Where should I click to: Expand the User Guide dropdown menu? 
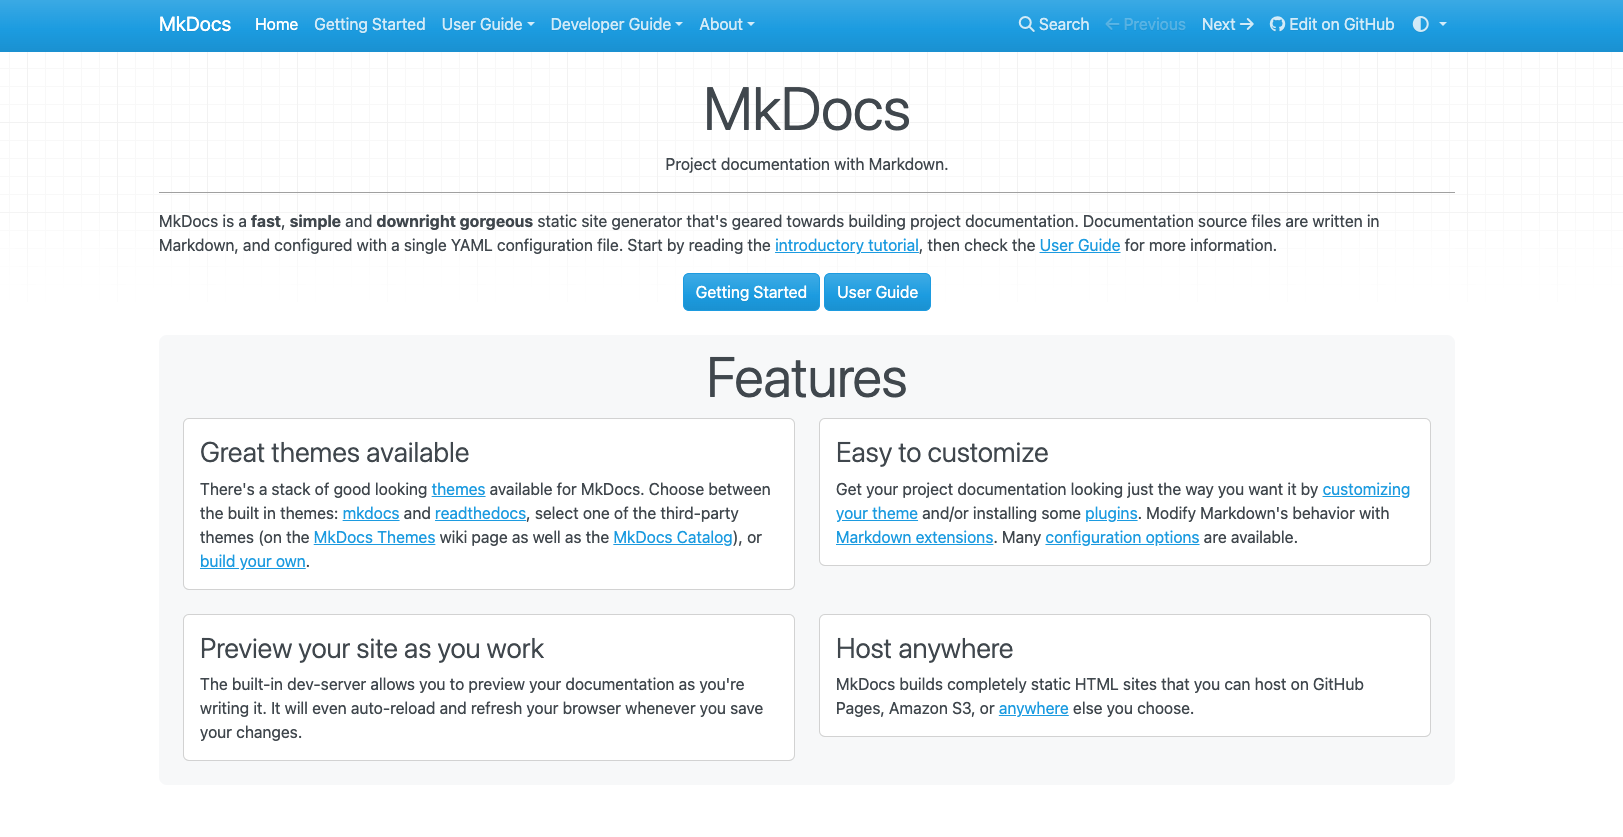click(x=488, y=24)
